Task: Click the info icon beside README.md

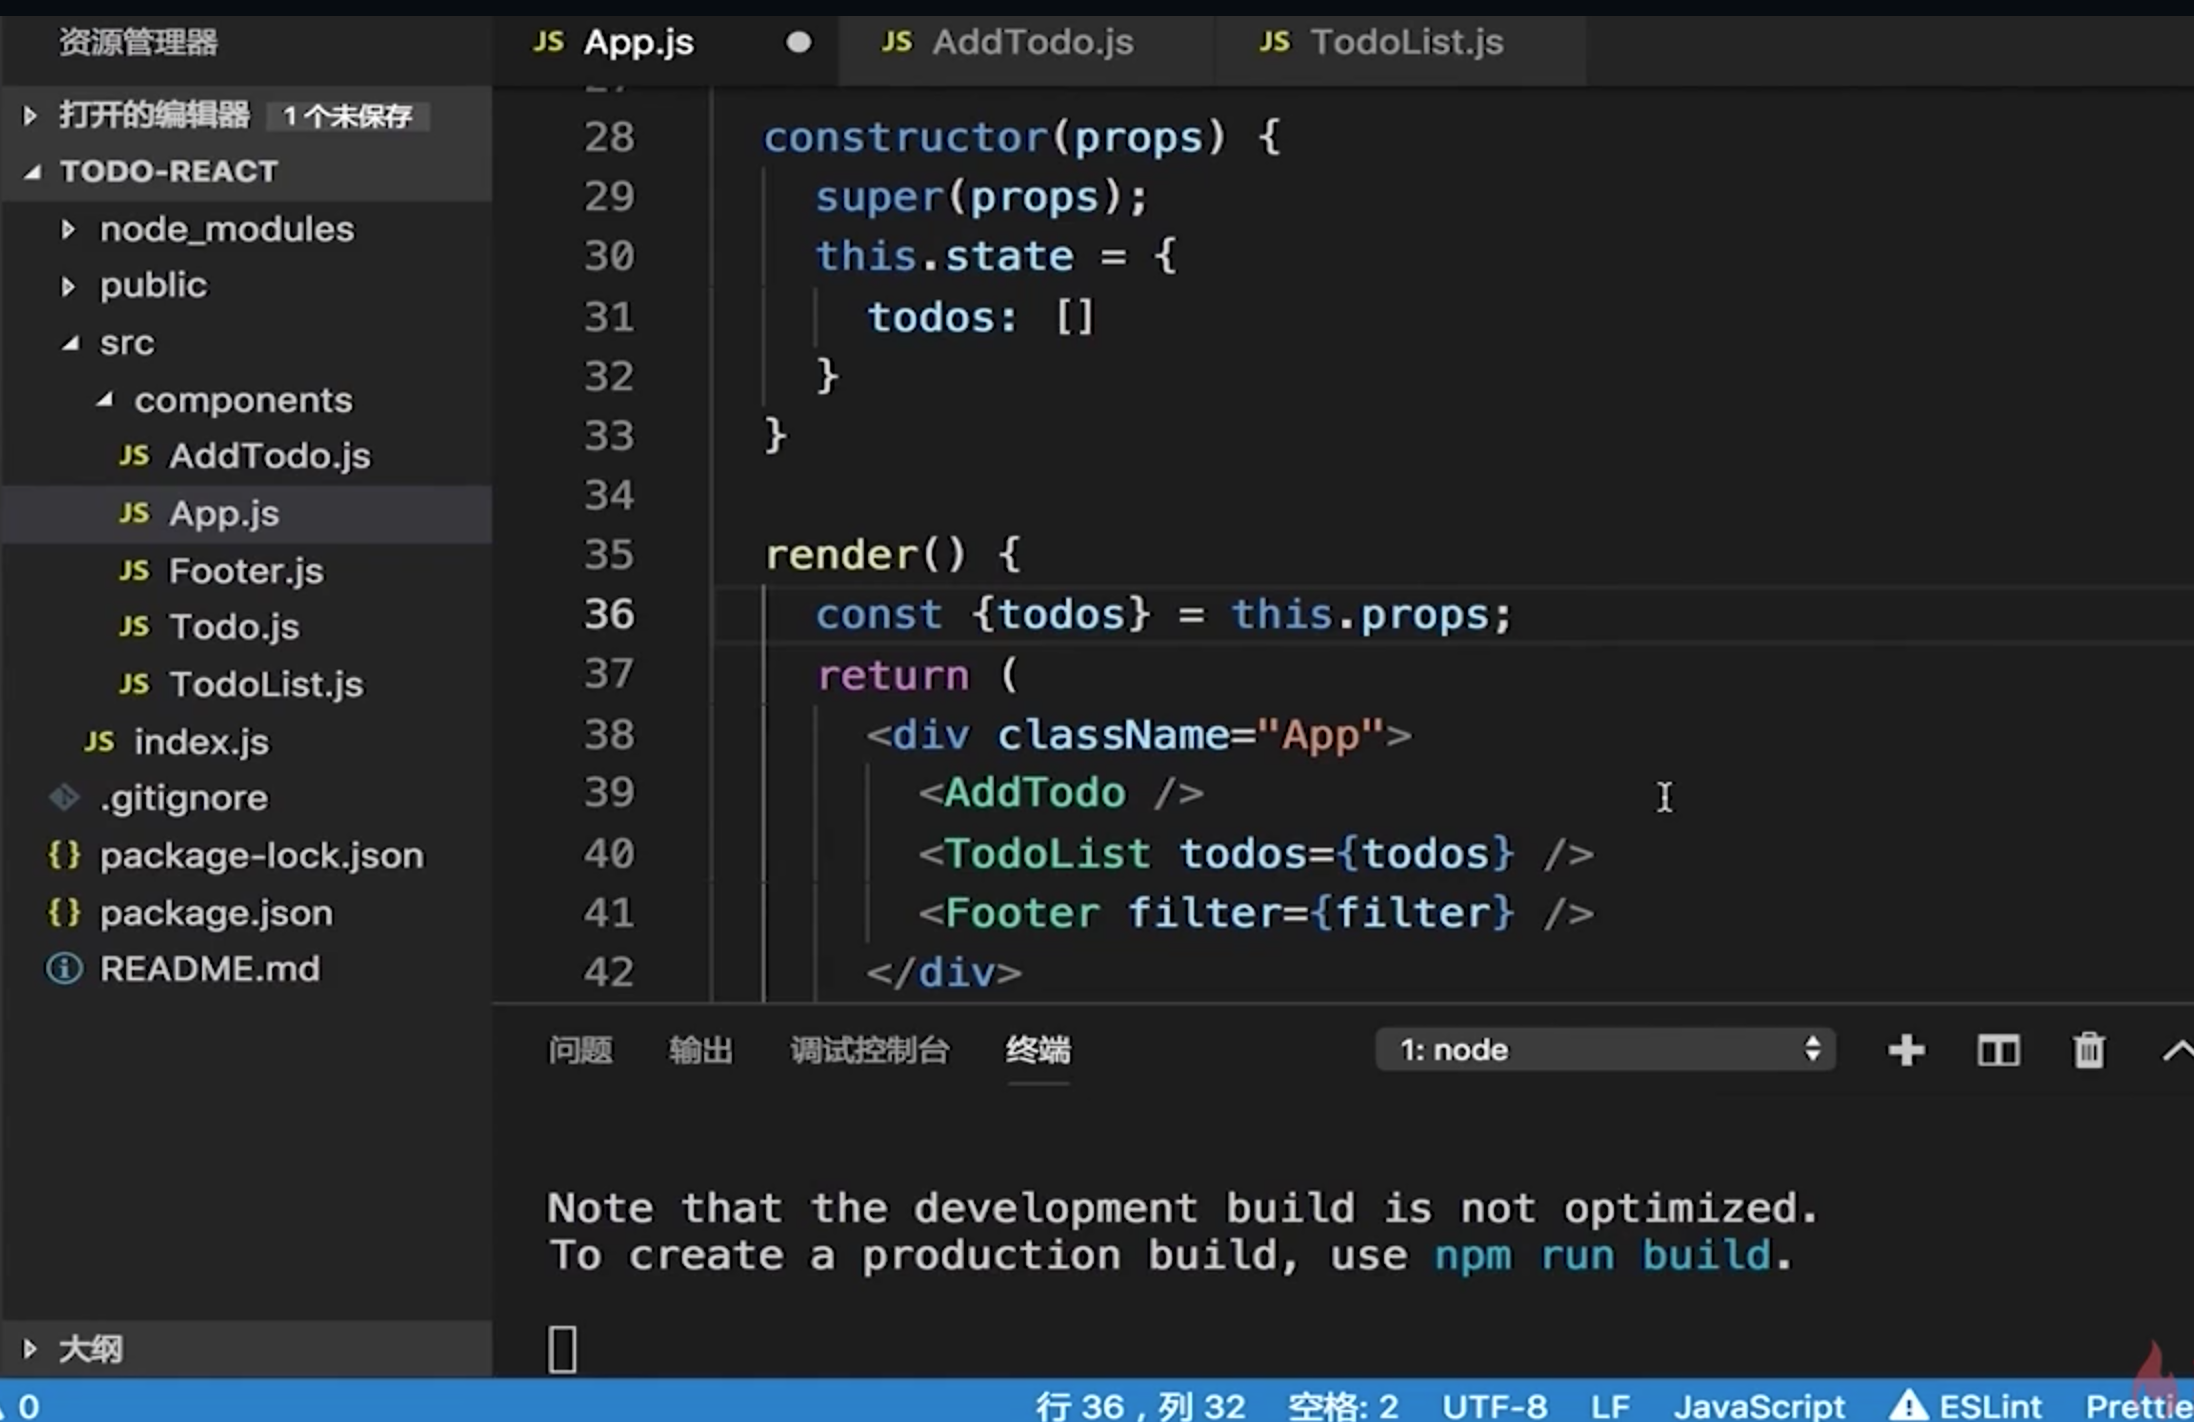Action: click(64, 969)
